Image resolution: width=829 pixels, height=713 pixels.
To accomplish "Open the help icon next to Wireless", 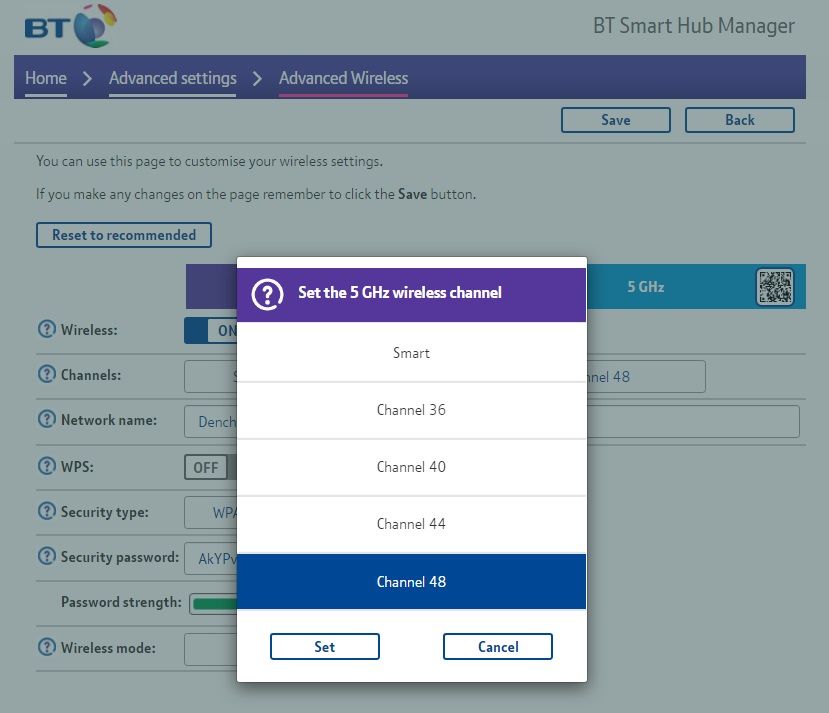I will point(47,329).
